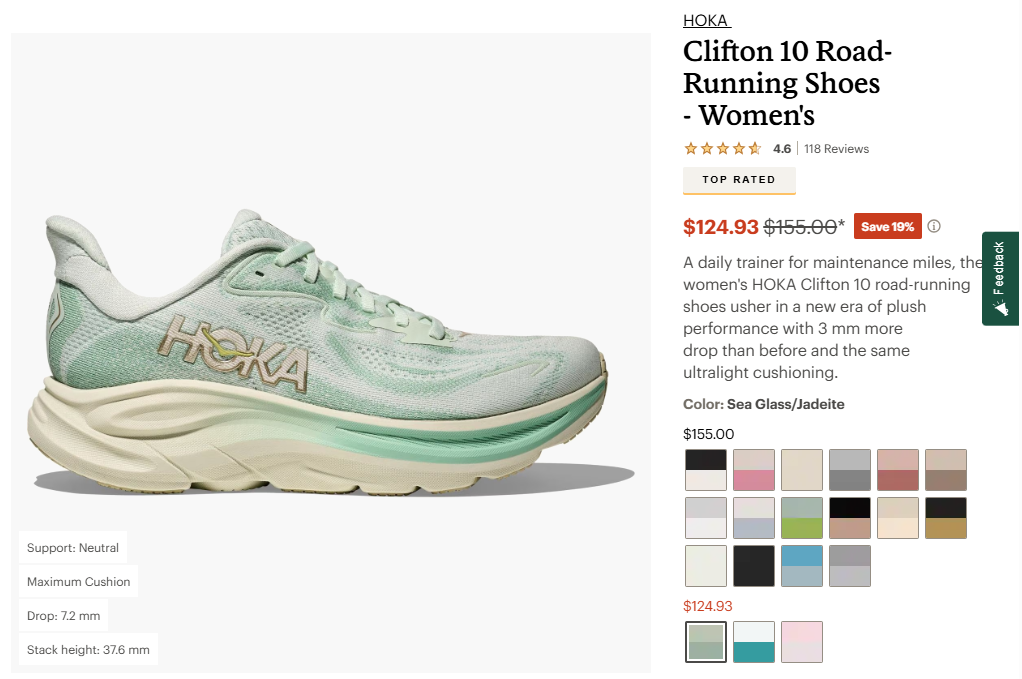Choose the sage and lime green swatch
1022x679 pixels.
pyautogui.click(x=802, y=518)
